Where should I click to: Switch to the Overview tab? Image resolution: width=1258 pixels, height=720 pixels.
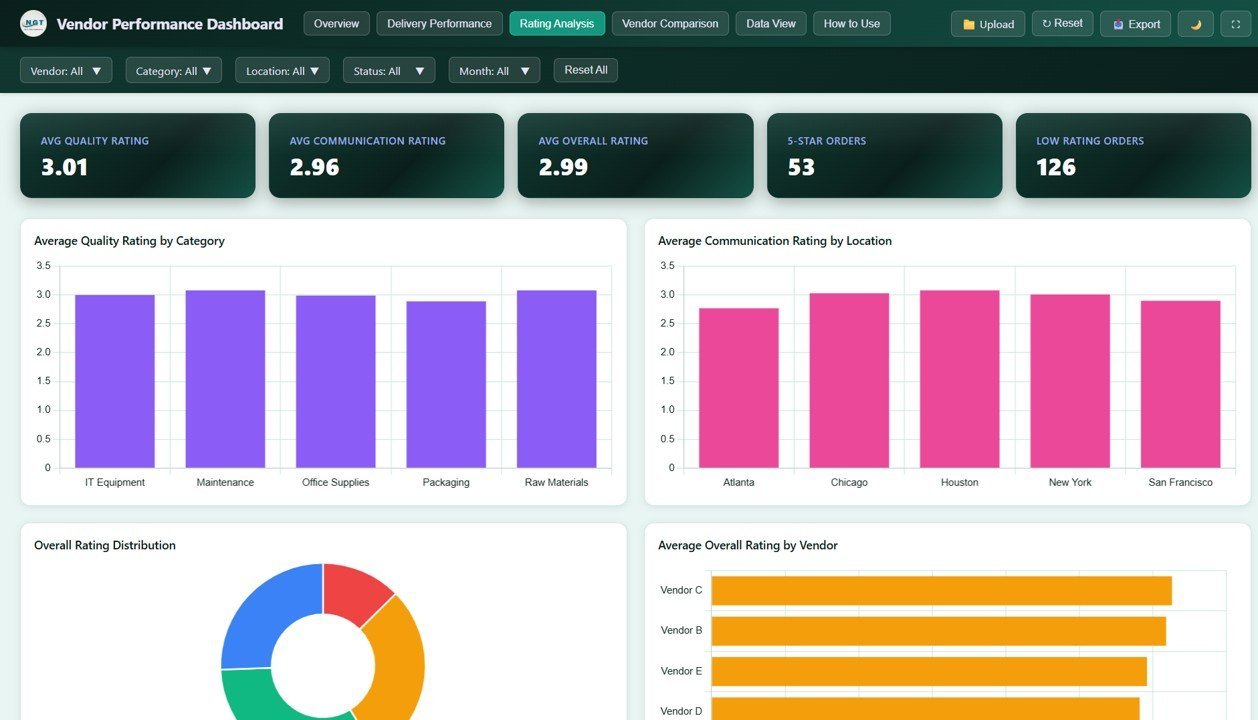click(336, 22)
